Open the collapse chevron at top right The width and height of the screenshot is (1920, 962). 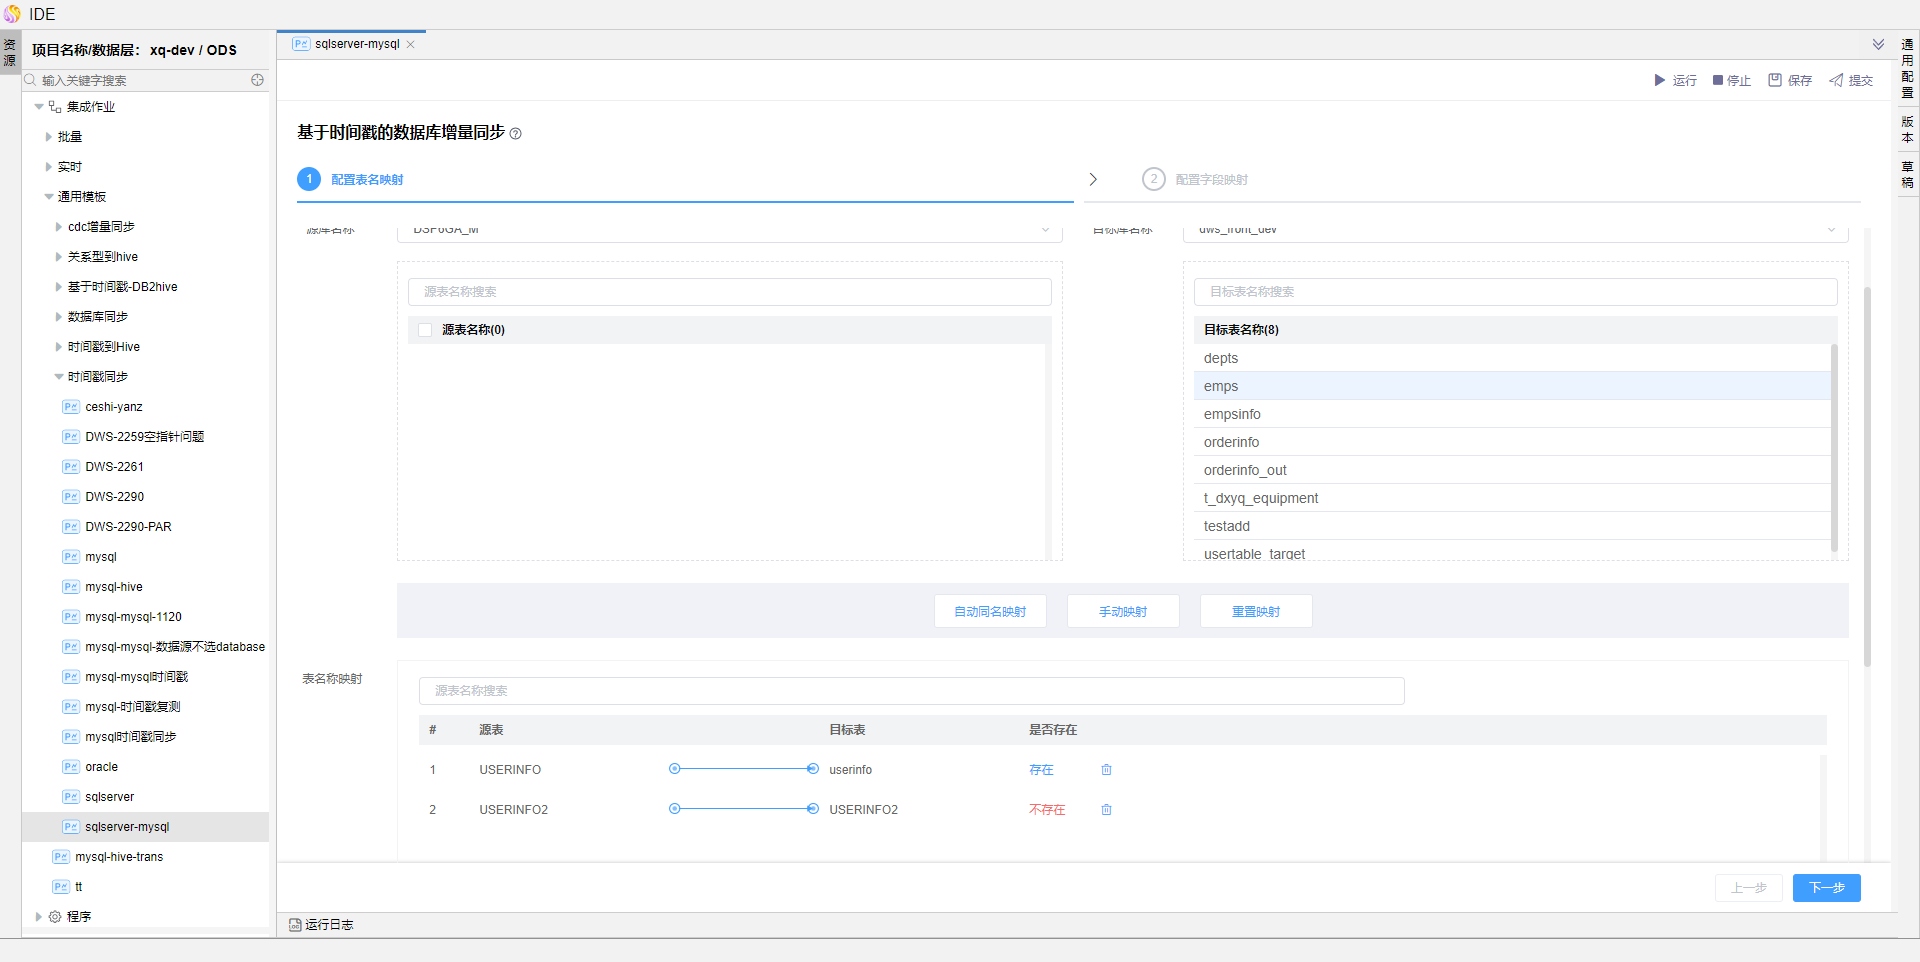[1878, 45]
